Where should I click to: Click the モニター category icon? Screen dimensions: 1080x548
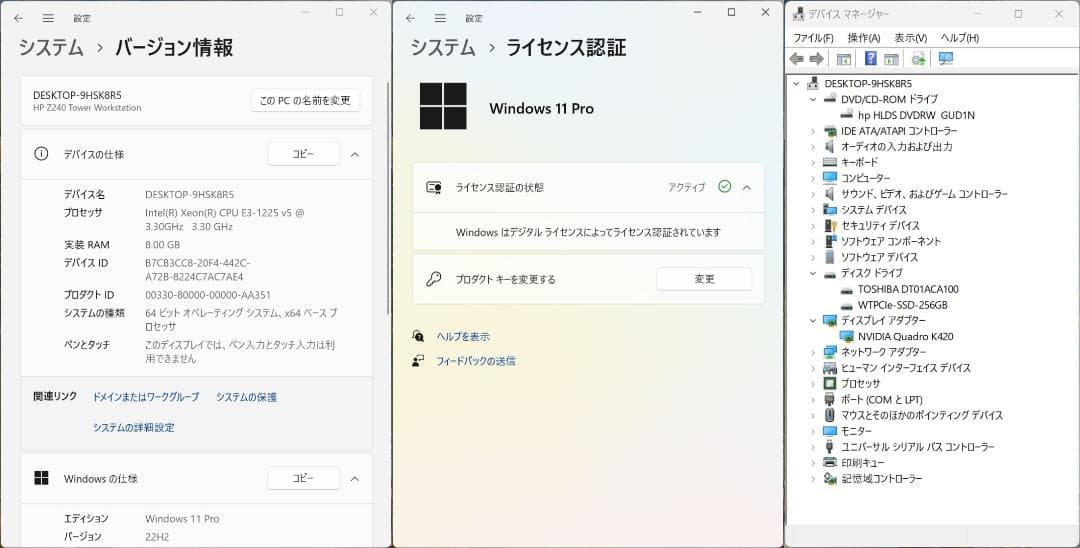830,431
